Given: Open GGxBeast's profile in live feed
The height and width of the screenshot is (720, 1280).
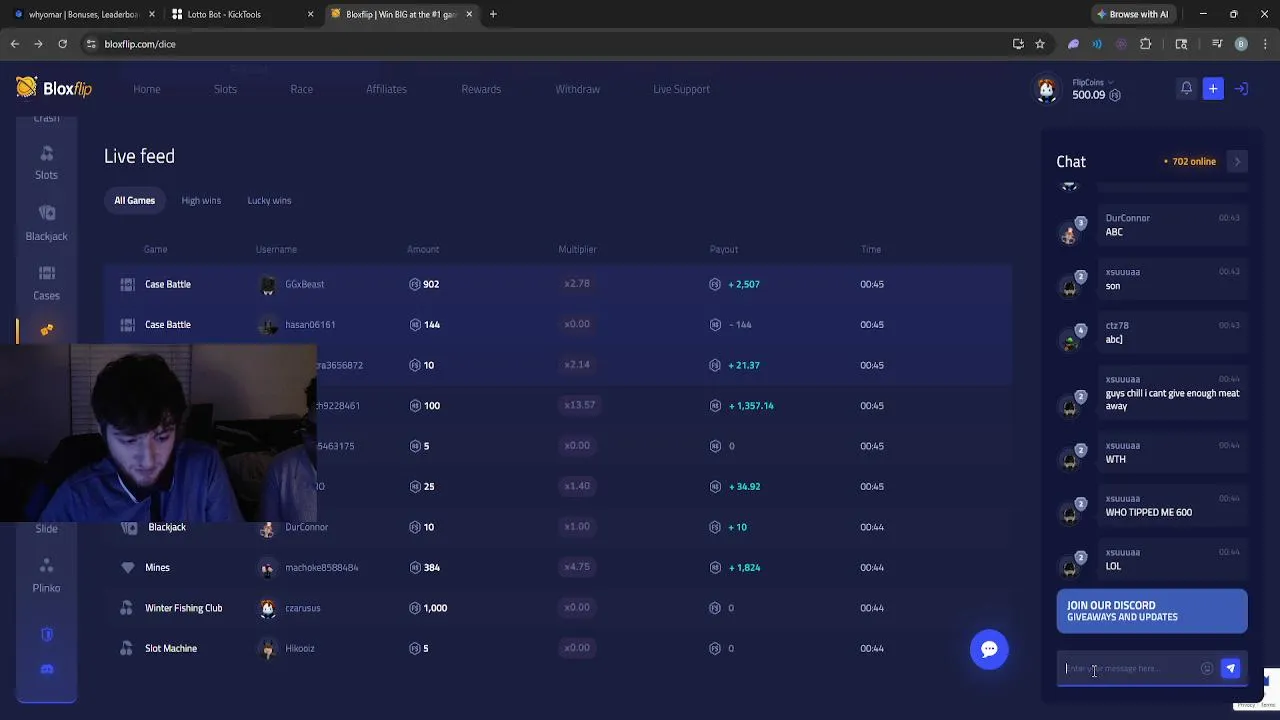Looking at the screenshot, I should pyautogui.click(x=304, y=284).
